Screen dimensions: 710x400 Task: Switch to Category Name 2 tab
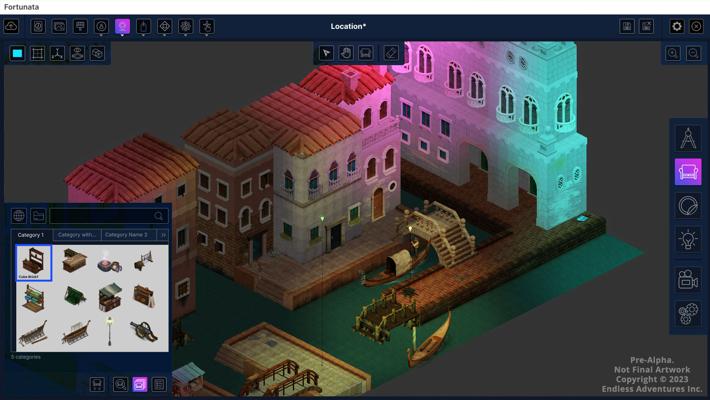pyautogui.click(x=126, y=235)
